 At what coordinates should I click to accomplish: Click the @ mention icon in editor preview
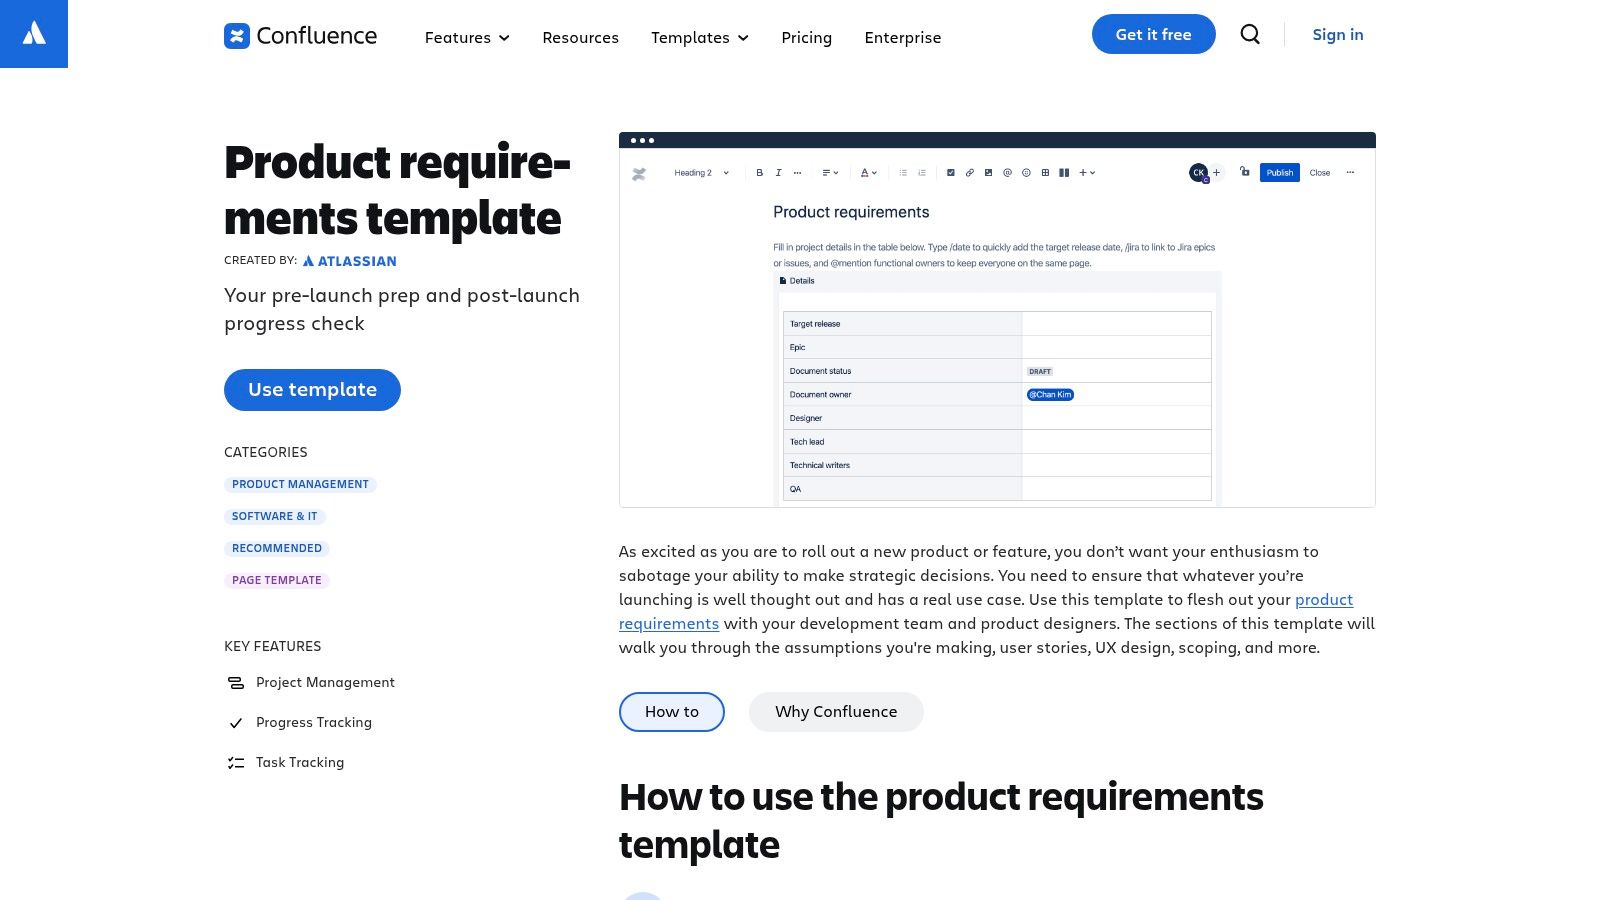tap(1007, 173)
